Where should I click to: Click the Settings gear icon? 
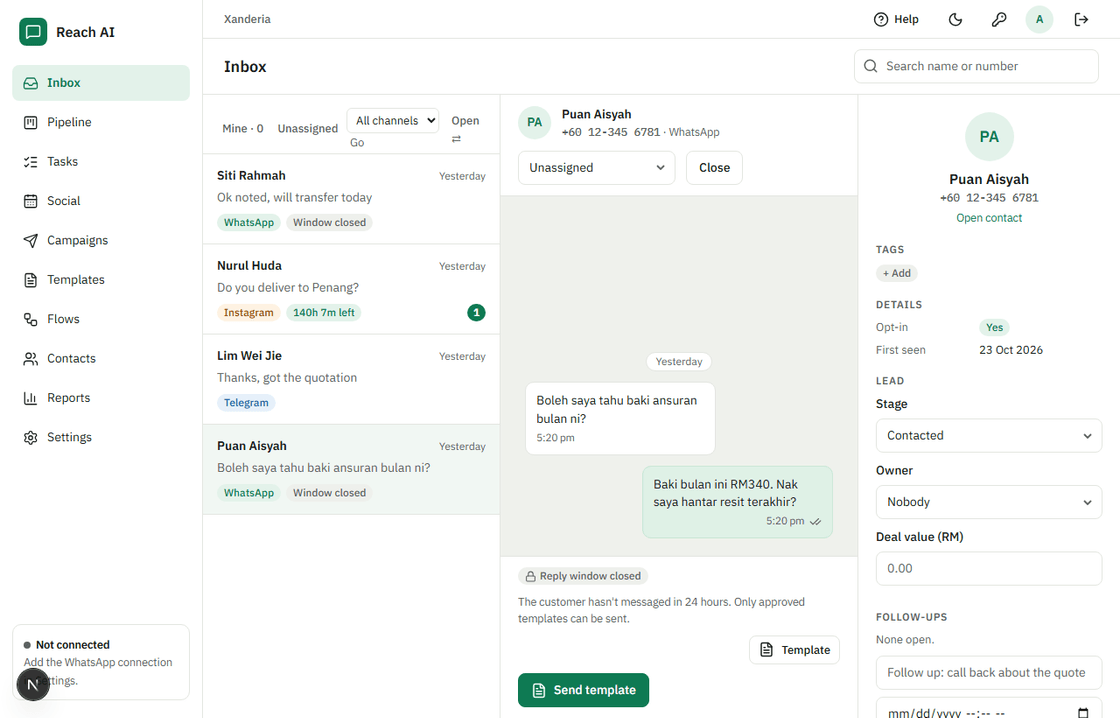click(30, 437)
